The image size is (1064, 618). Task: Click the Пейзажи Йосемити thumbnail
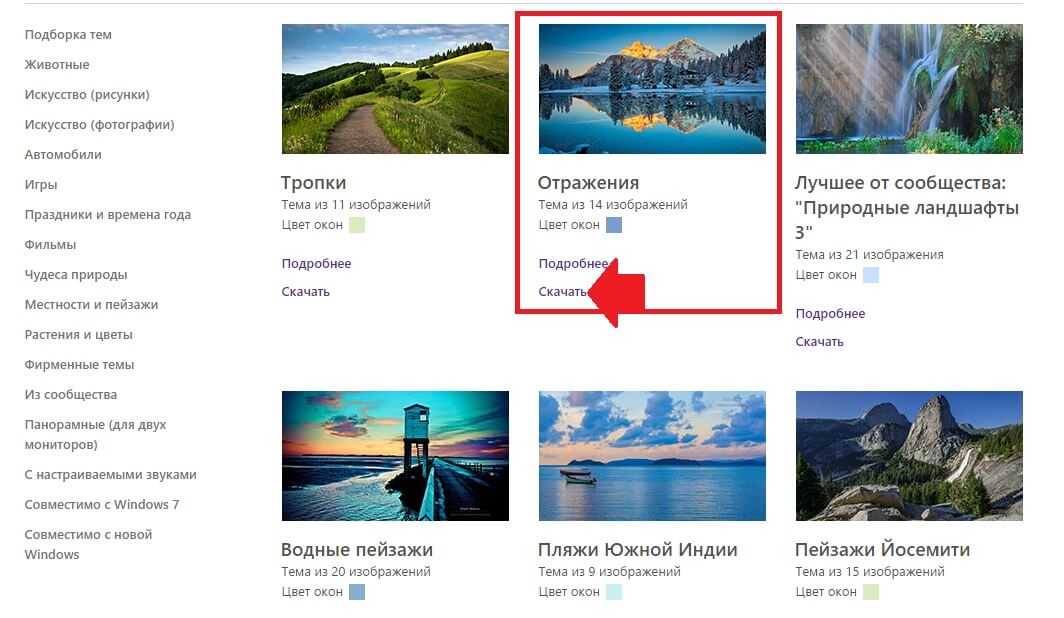pyautogui.click(x=909, y=455)
